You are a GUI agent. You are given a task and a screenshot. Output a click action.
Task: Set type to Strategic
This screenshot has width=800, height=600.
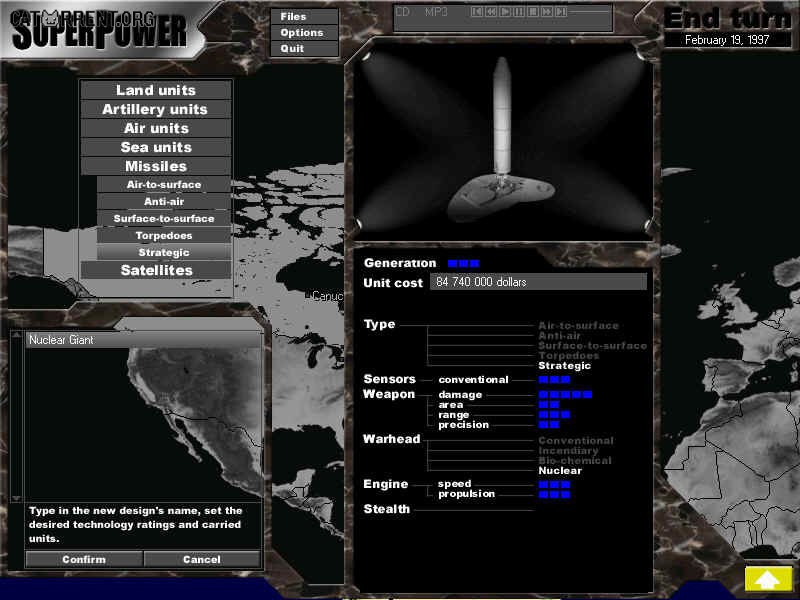565,366
